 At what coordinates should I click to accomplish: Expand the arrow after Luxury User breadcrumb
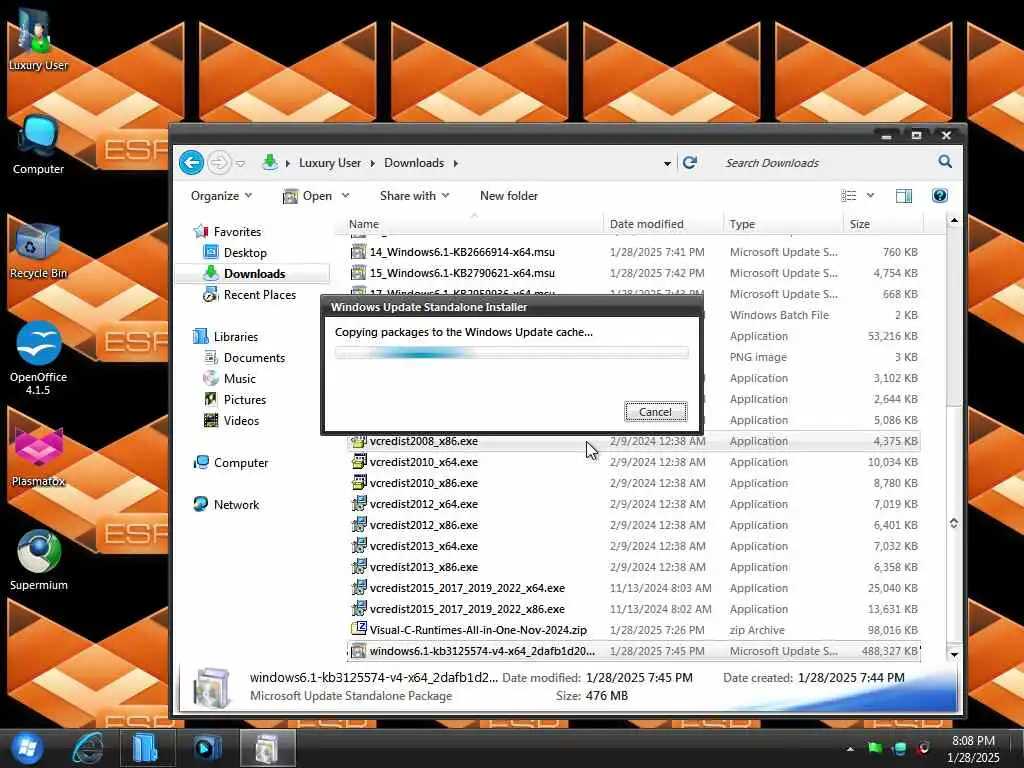[372, 163]
